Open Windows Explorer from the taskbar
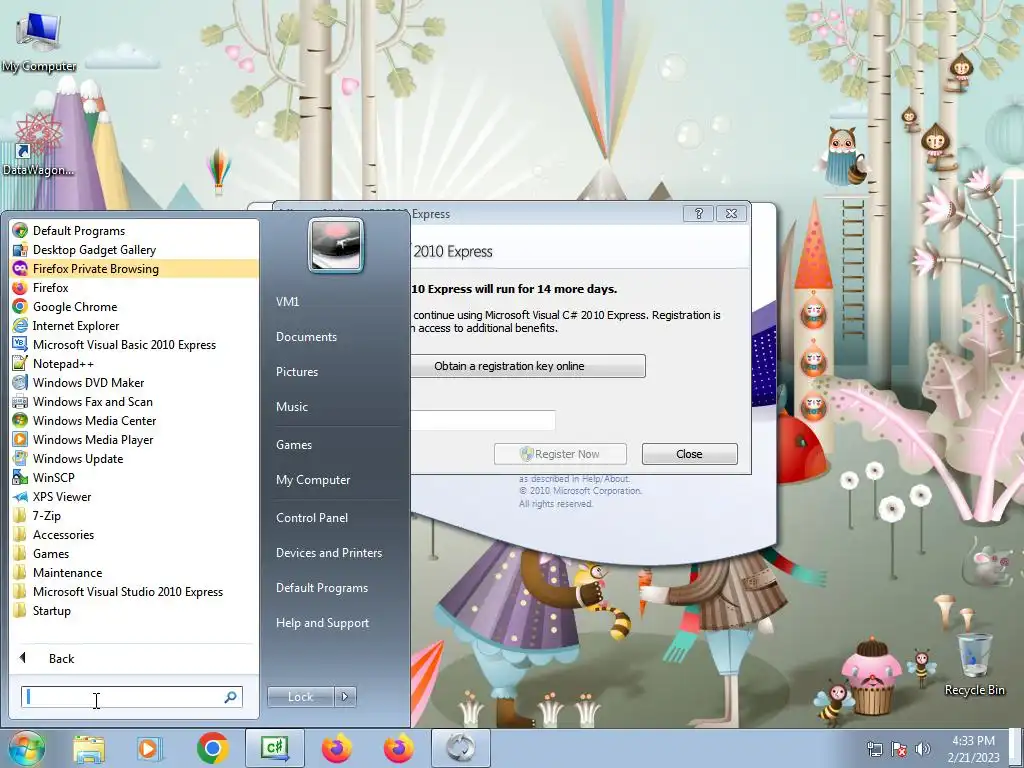The height and width of the screenshot is (768, 1024). [x=89, y=748]
